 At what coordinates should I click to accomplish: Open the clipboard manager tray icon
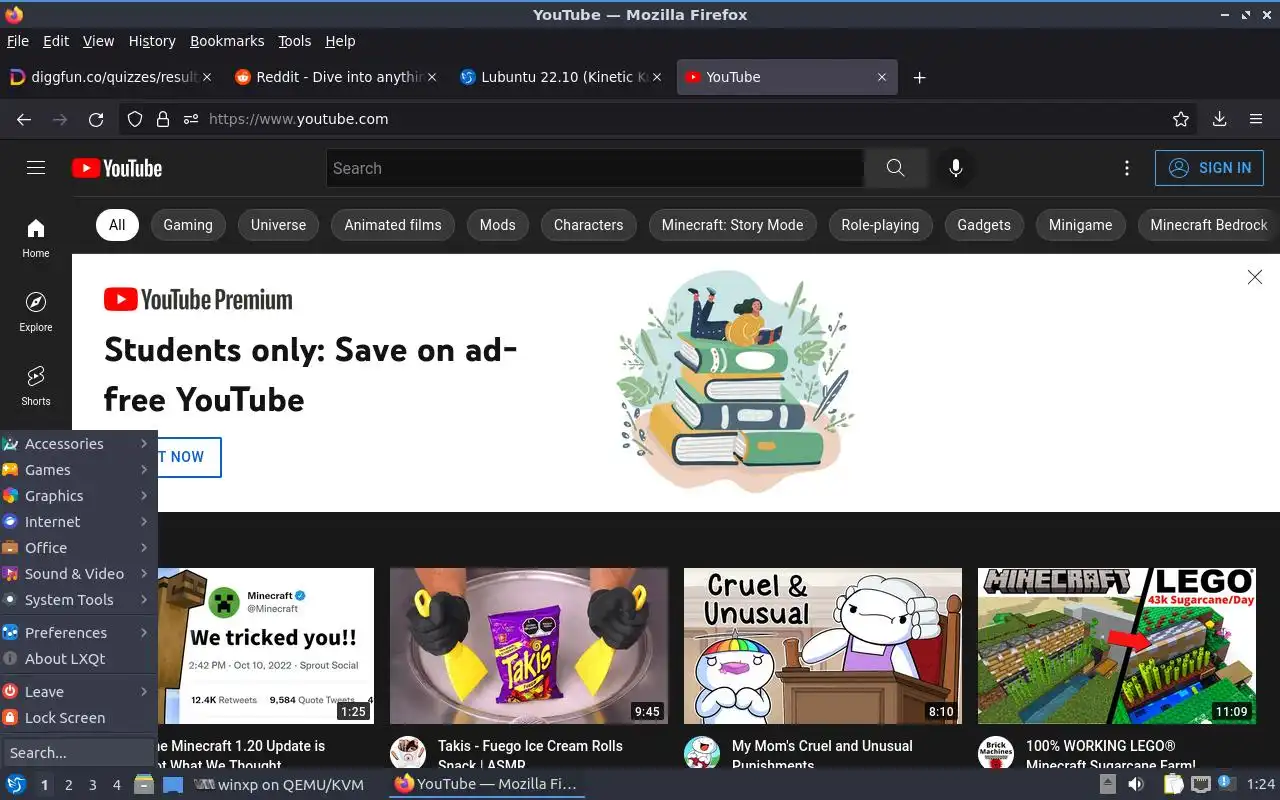[x=1173, y=785]
